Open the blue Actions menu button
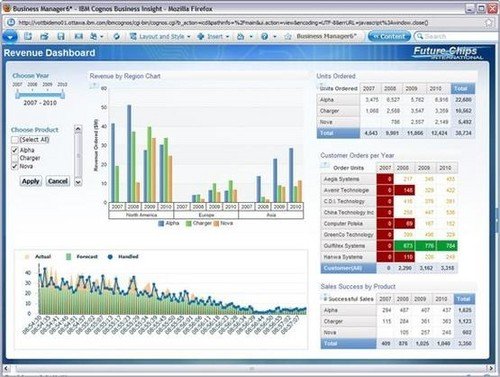Viewport: 500px width, 377px height. (x=10, y=36)
